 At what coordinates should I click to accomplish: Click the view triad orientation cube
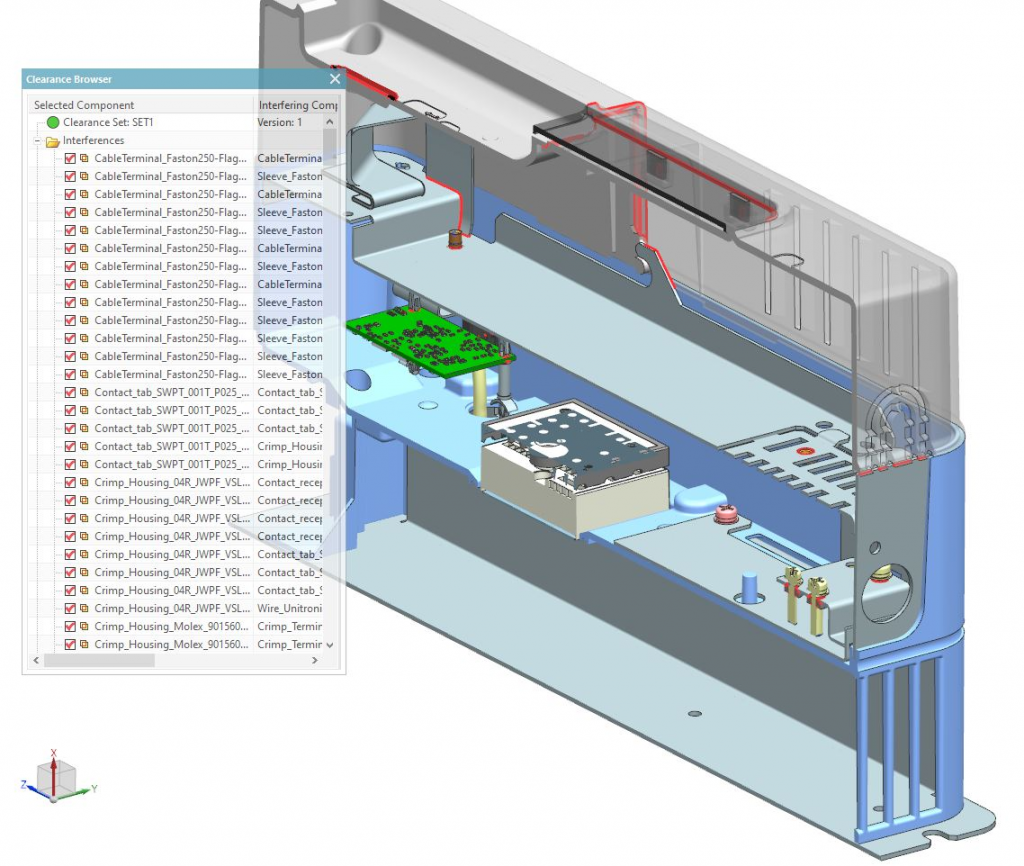click(53, 776)
